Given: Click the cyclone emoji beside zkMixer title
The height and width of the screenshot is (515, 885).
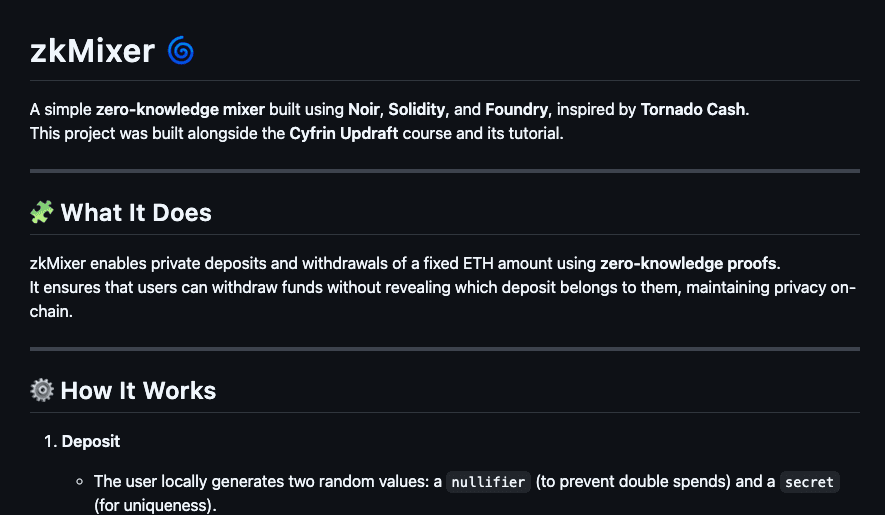Looking at the screenshot, I should coord(180,50).
